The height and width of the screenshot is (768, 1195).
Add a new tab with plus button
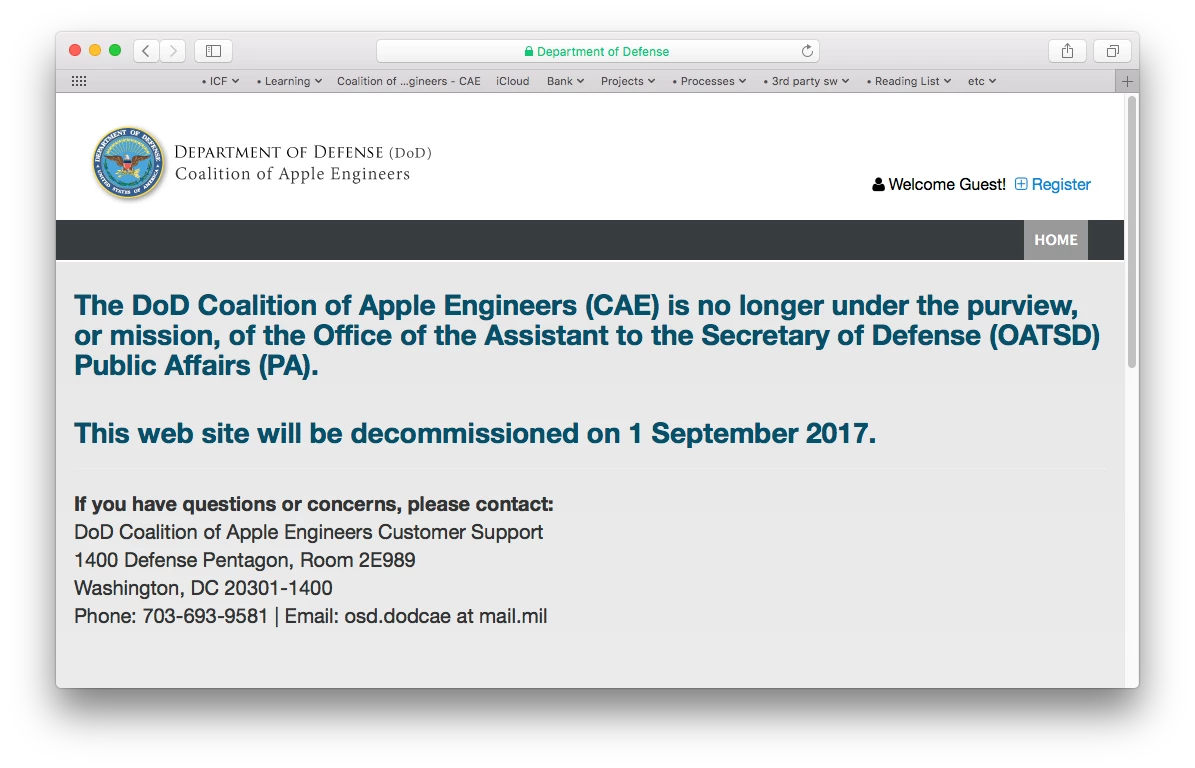click(1127, 81)
